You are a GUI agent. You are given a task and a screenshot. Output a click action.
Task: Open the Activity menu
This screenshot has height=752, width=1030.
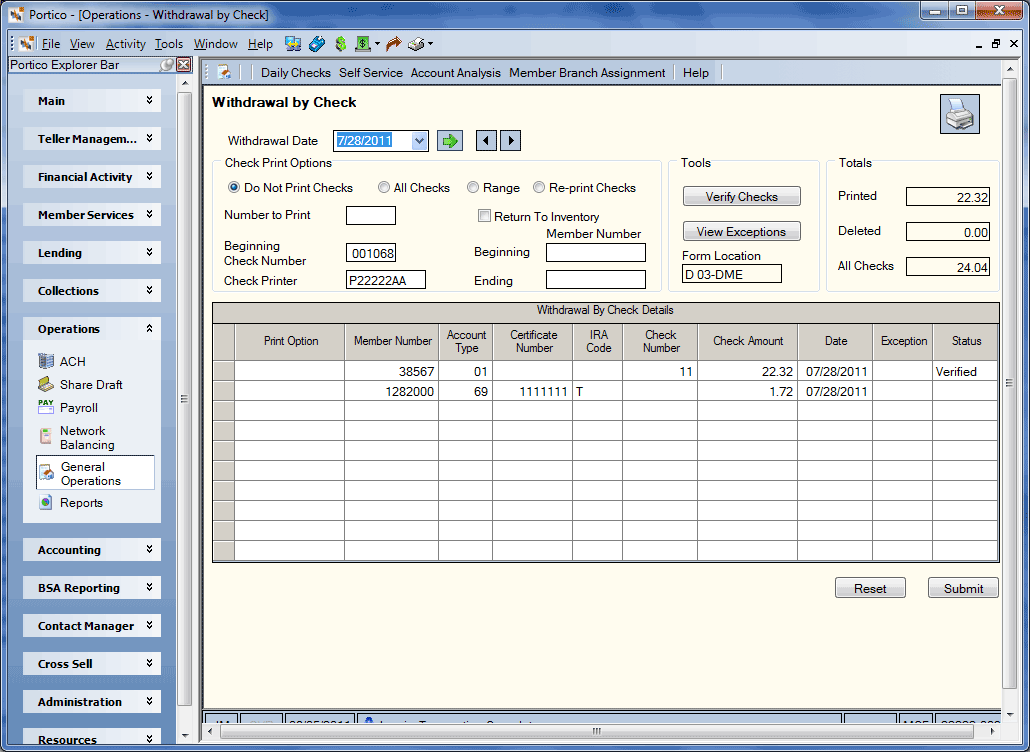click(x=125, y=44)
